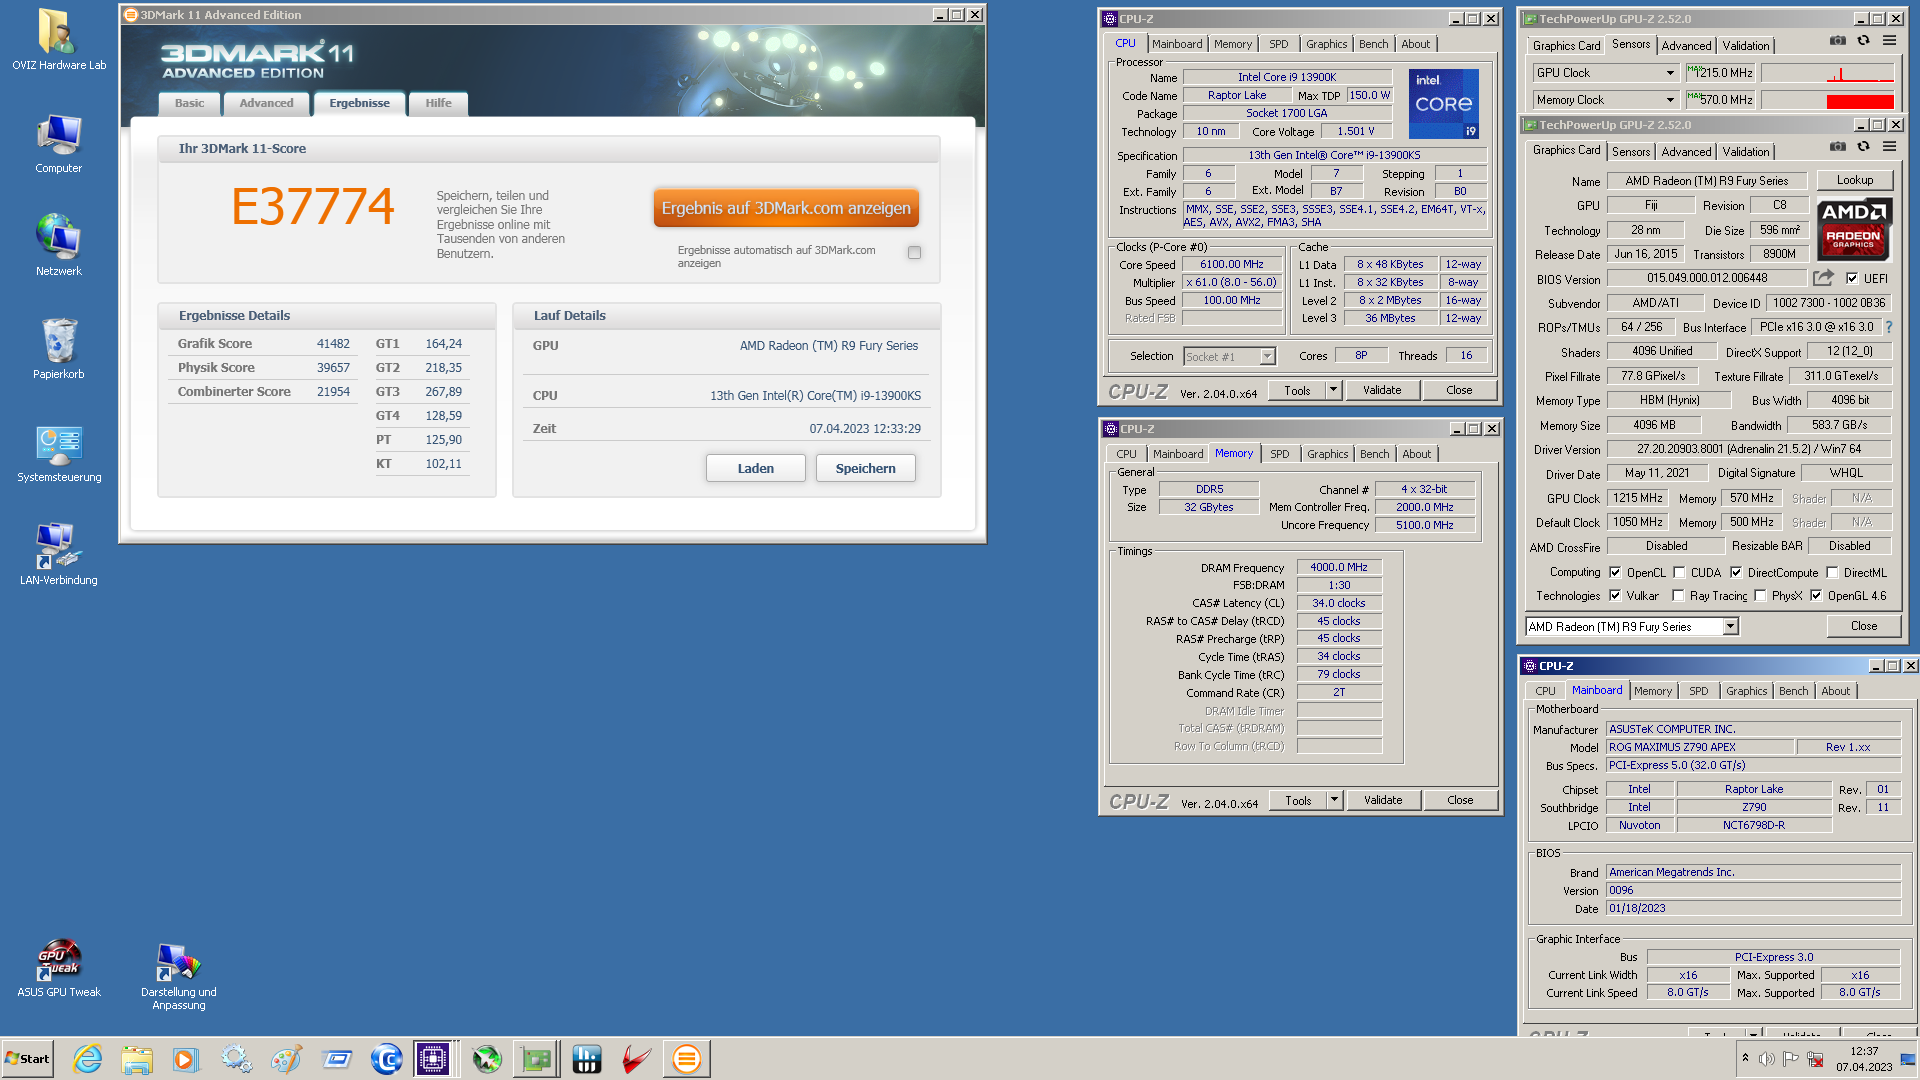Take screenshot in GPU-Z Sensors window
This screenshot has height=1080, width=1920.
(x=1838, y=41)
